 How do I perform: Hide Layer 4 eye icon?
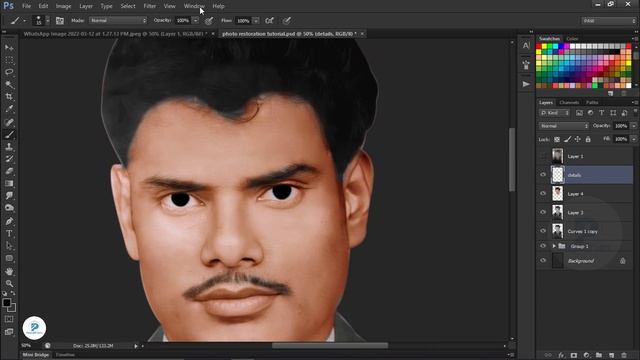pos(543,193)
